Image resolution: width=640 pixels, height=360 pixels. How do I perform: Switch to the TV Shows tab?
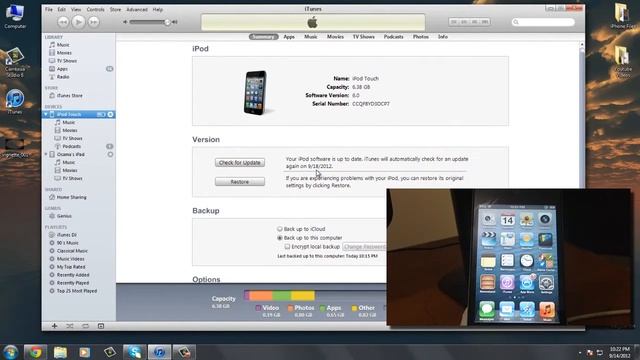click(x=364, y=37)
